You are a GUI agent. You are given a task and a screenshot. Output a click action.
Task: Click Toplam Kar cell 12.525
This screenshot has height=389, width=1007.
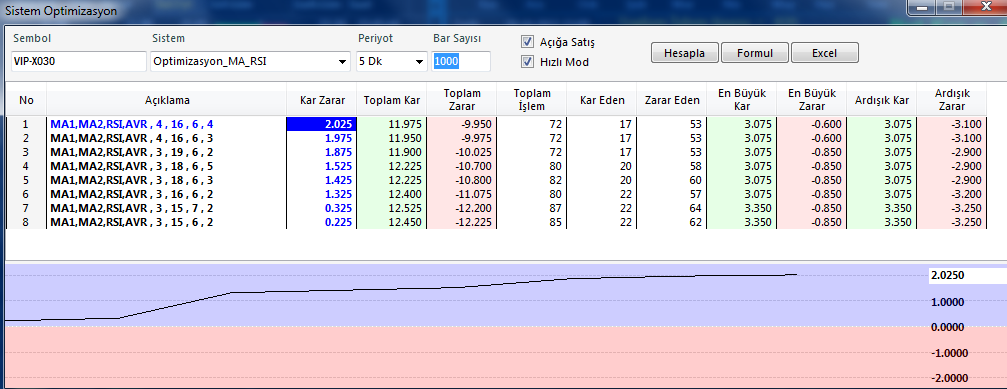tap(392, 208)
